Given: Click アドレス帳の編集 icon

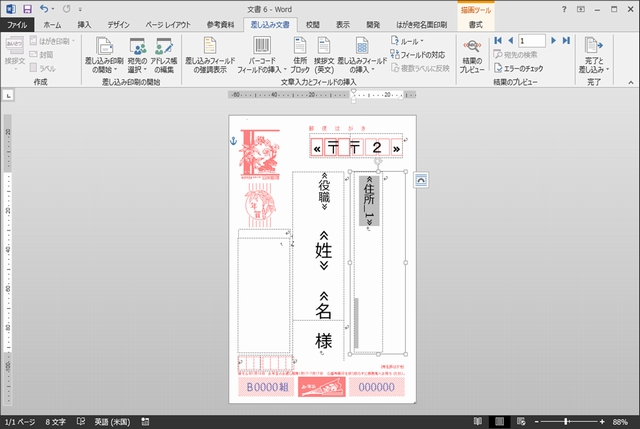Looking at the screenshot, I should click(164, 55).
